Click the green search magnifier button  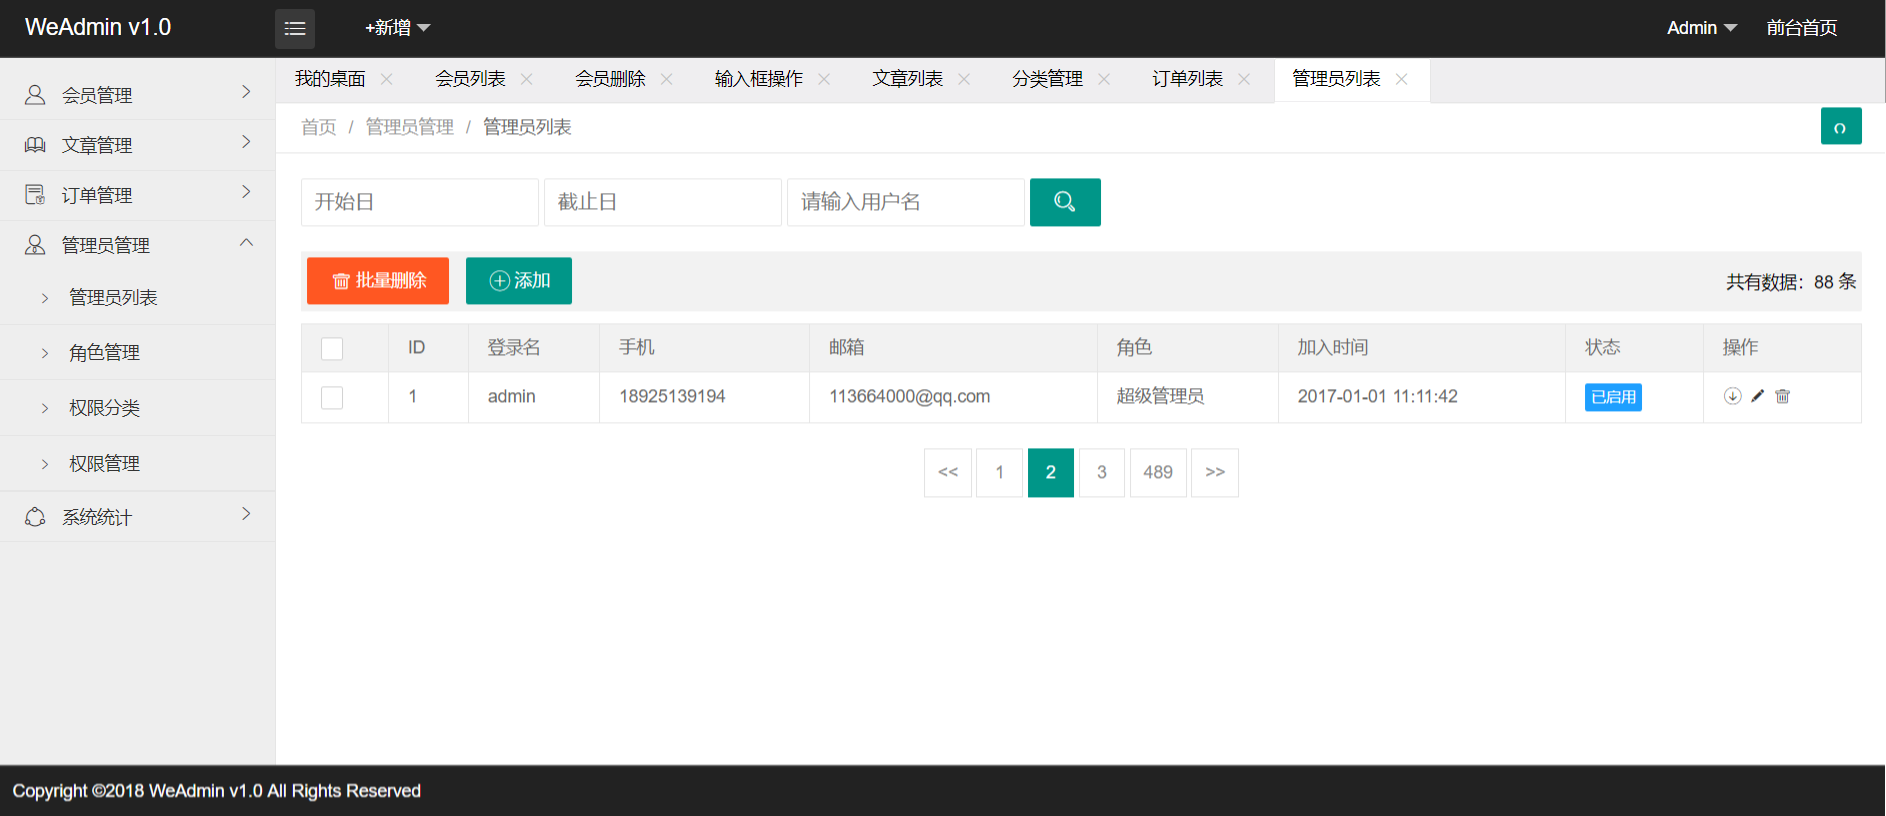[x=1065, y=202]
